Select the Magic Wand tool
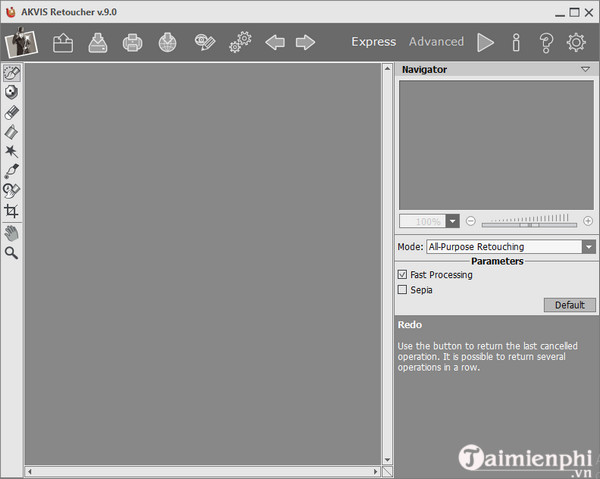The height and width of the screenshot is (479, 600). (11, 152)
